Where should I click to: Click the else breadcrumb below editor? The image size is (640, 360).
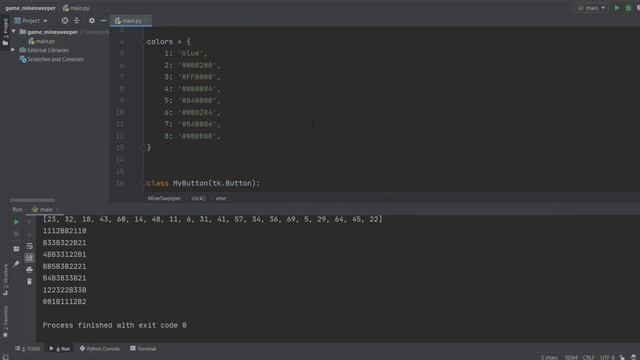click(221, 198)
